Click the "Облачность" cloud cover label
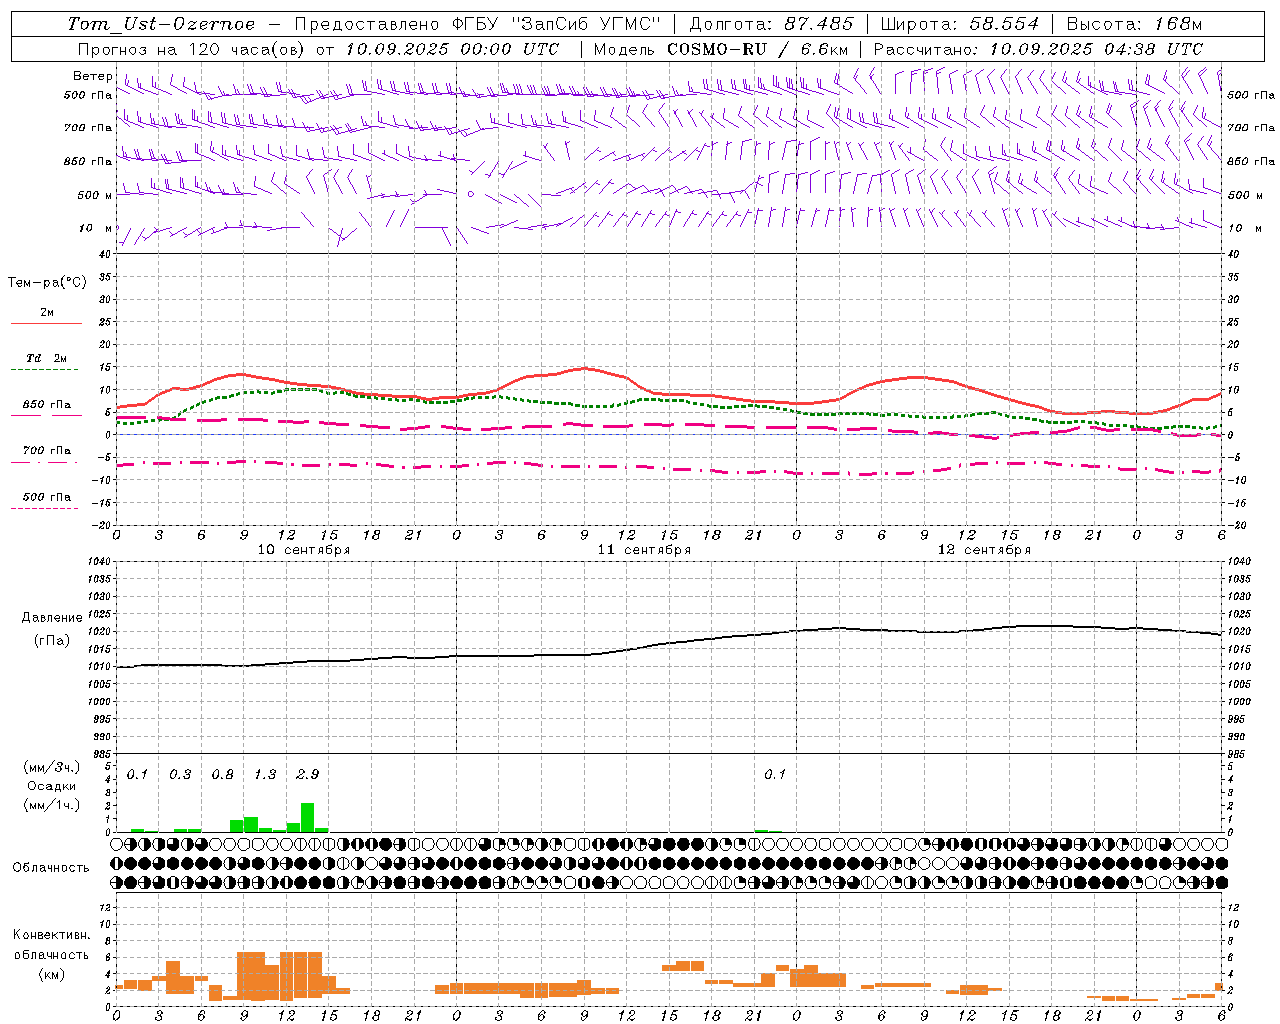Viewport: 1280px width, 1024px height. pyautogui.click(x=51, y=868)
